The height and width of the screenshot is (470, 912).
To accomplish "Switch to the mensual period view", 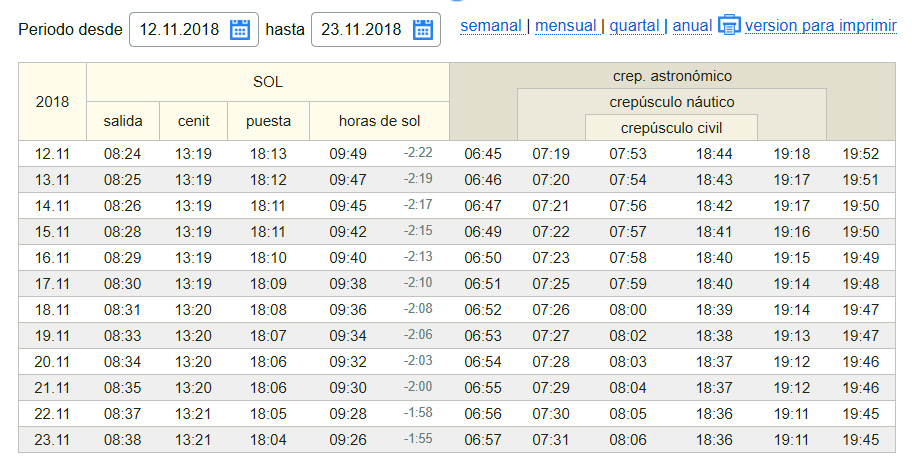I will click(x=566, y=25).
